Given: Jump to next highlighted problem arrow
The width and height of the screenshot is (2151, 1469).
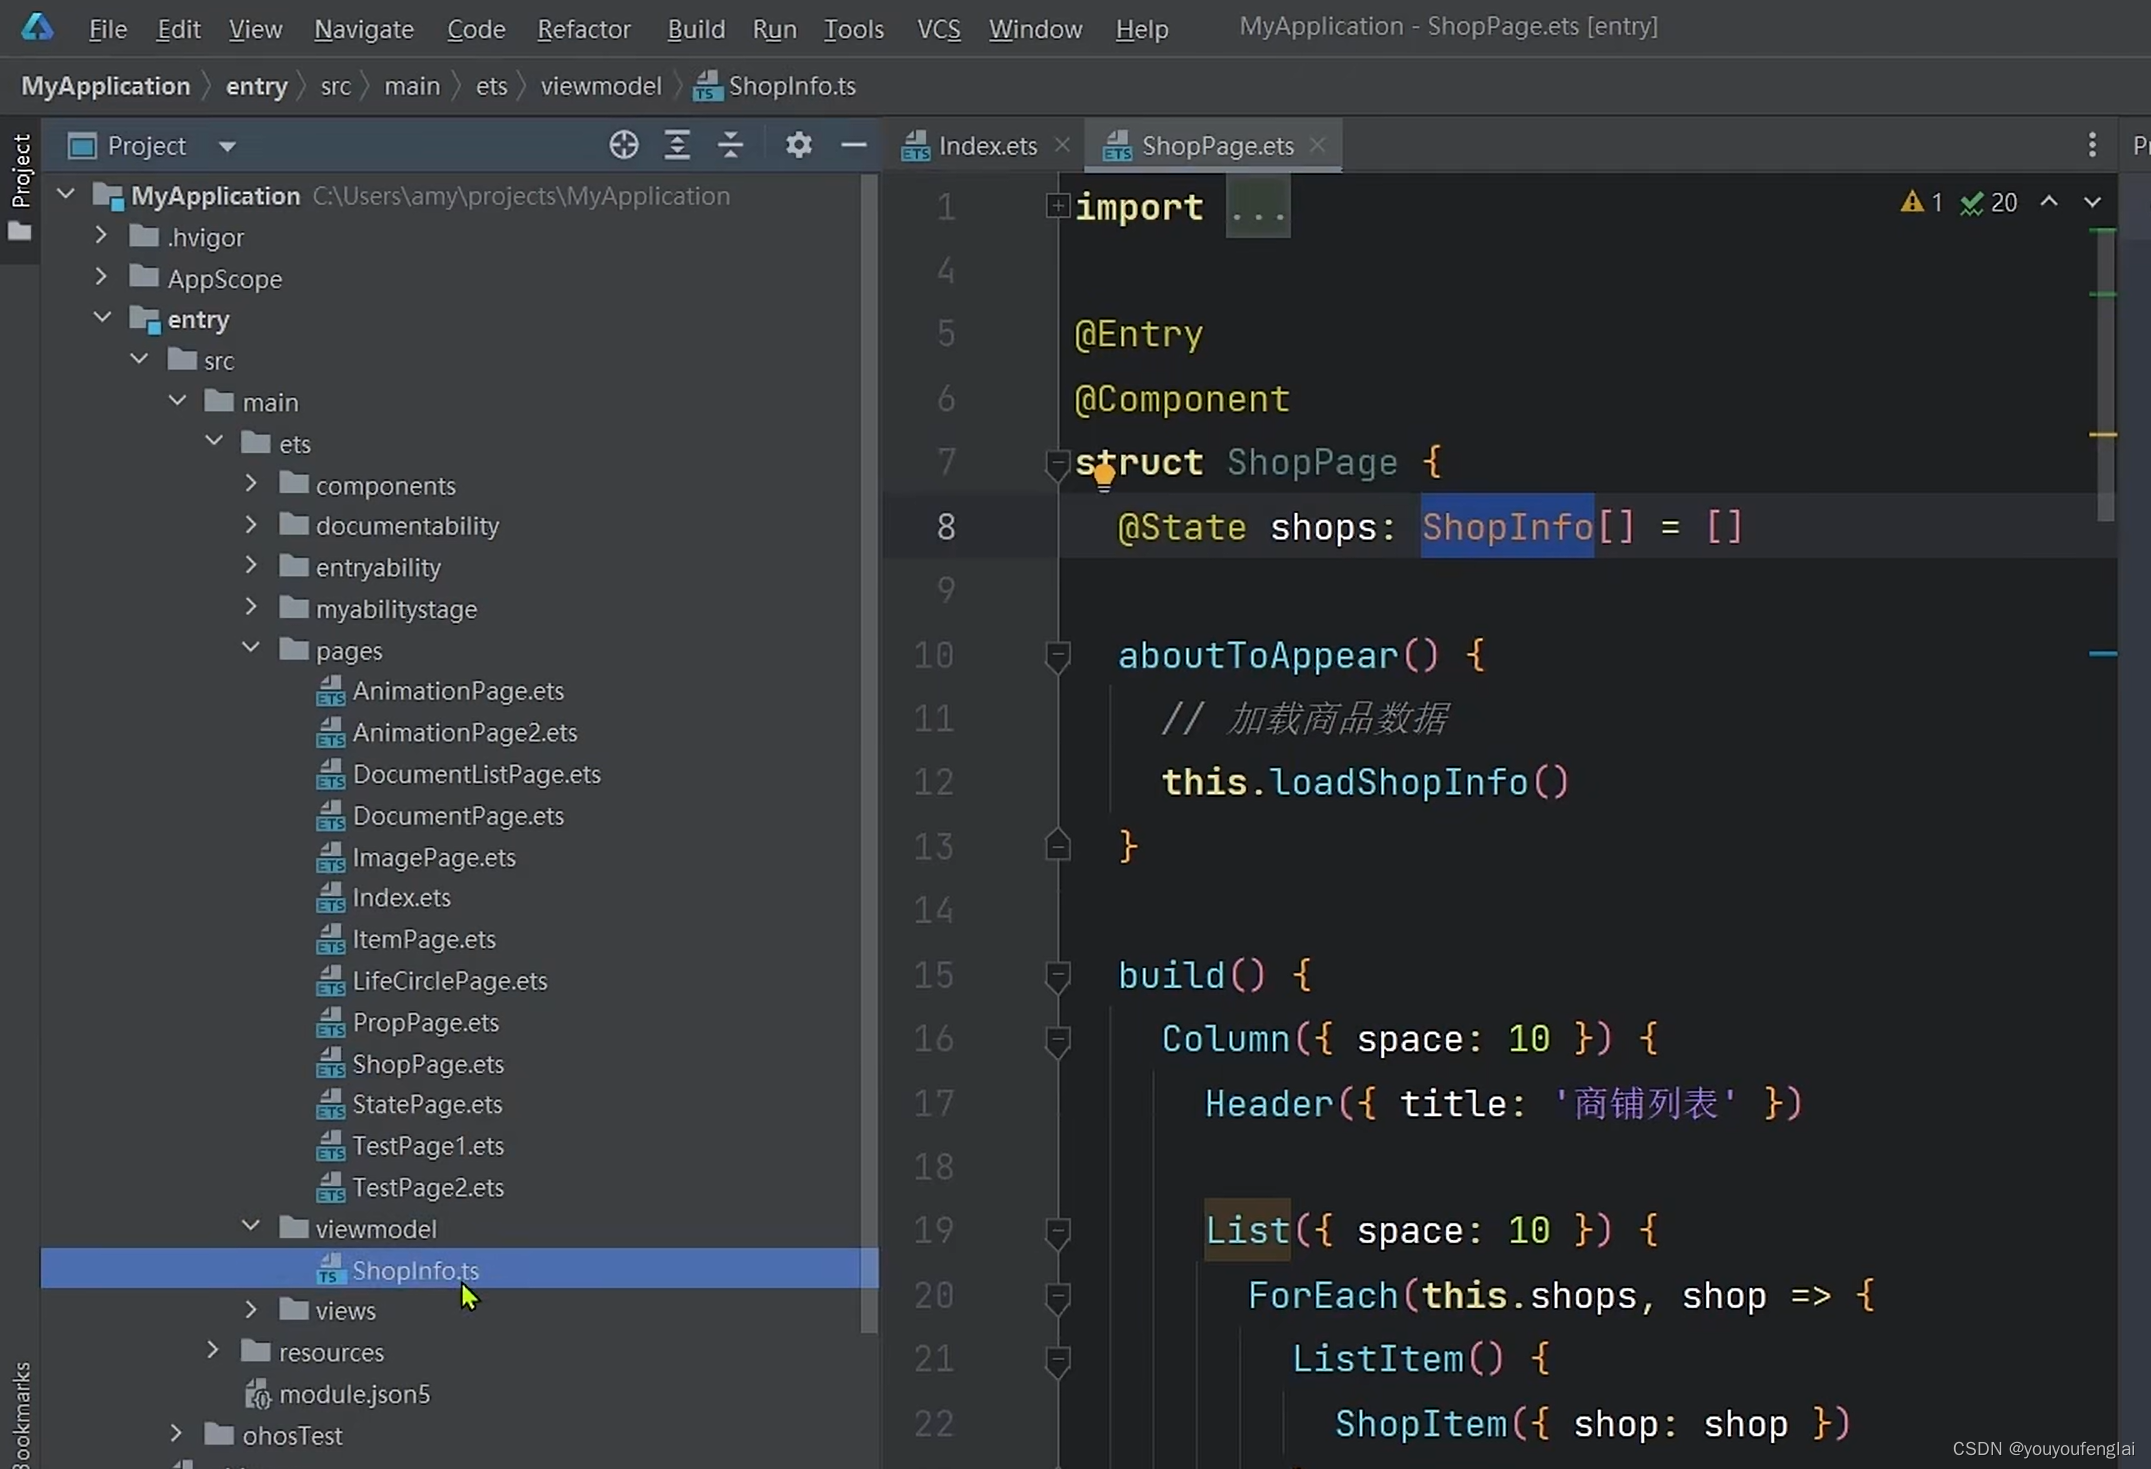Looking at the screenshot, I should point(2092,202).
